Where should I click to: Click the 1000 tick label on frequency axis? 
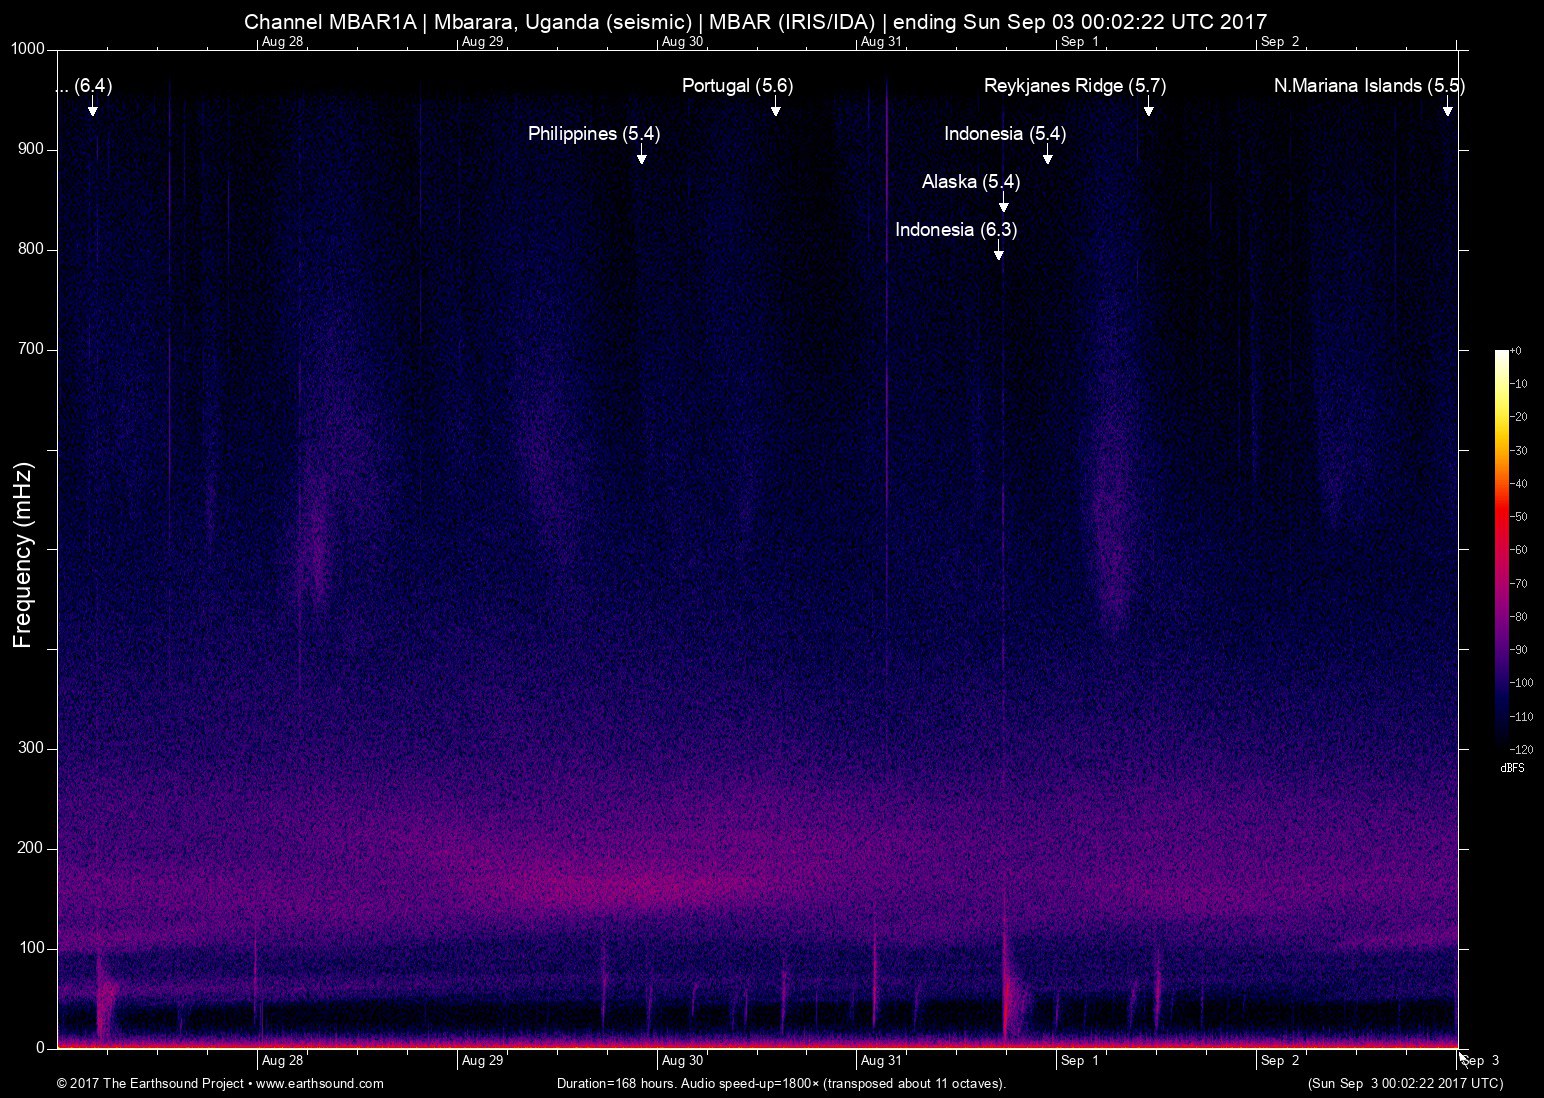click(28, 49)
